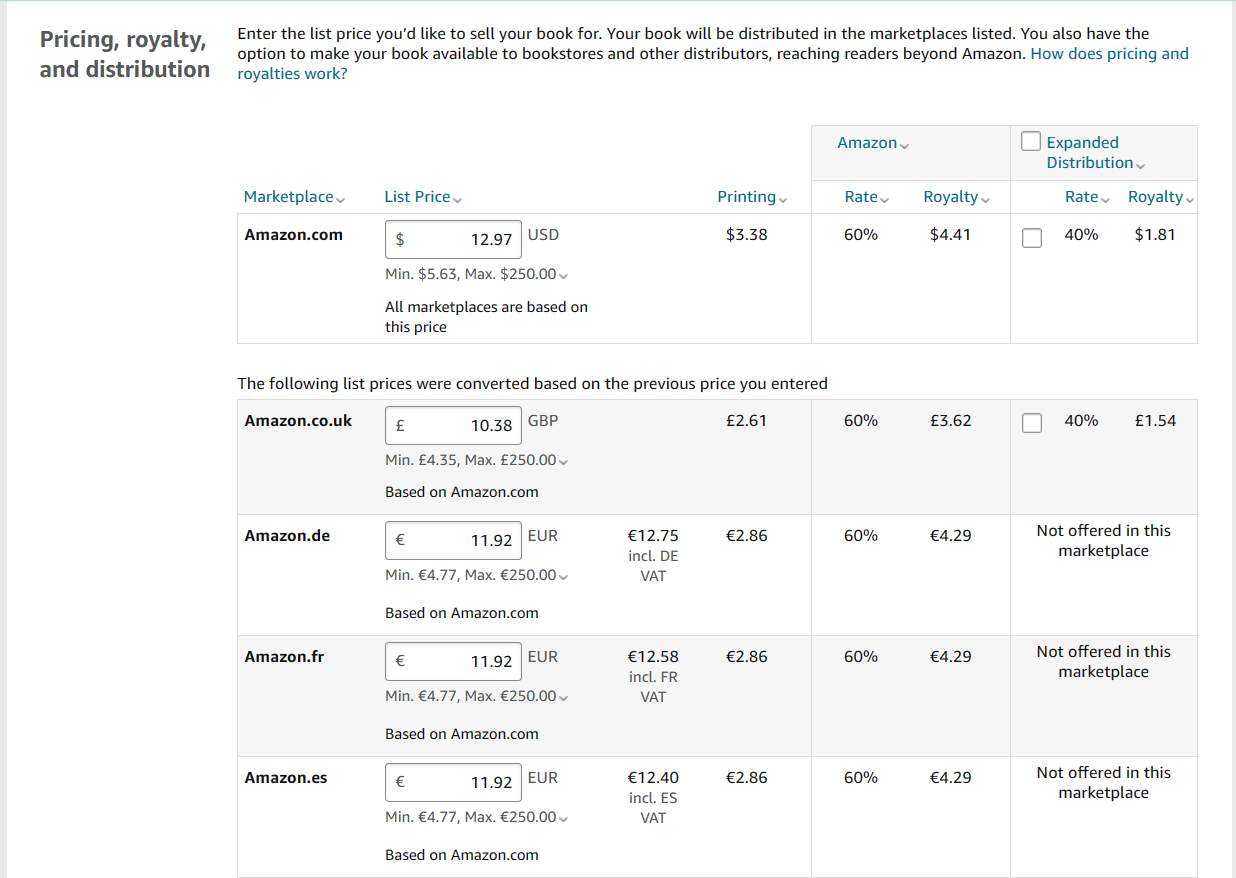Image resolution: width=1236 pixels, height=878 pixels.
Task: Open the List Price column dropdown
Action: (423, 197)
